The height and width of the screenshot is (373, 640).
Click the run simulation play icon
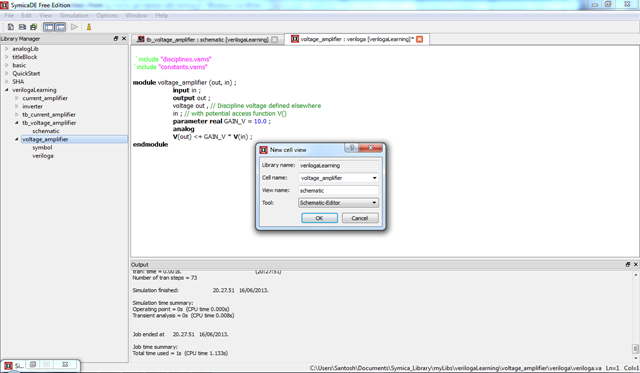point(74,27)
